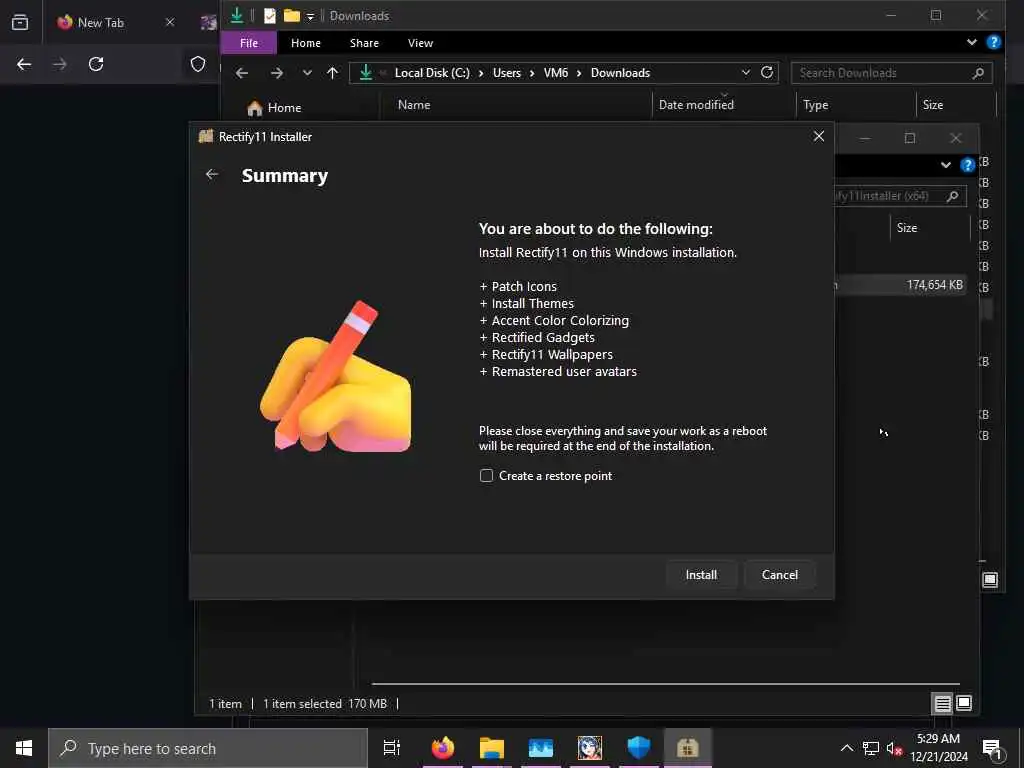
Task: Open recent locations dropdown in Explorer
Action: tap(307, 73)
